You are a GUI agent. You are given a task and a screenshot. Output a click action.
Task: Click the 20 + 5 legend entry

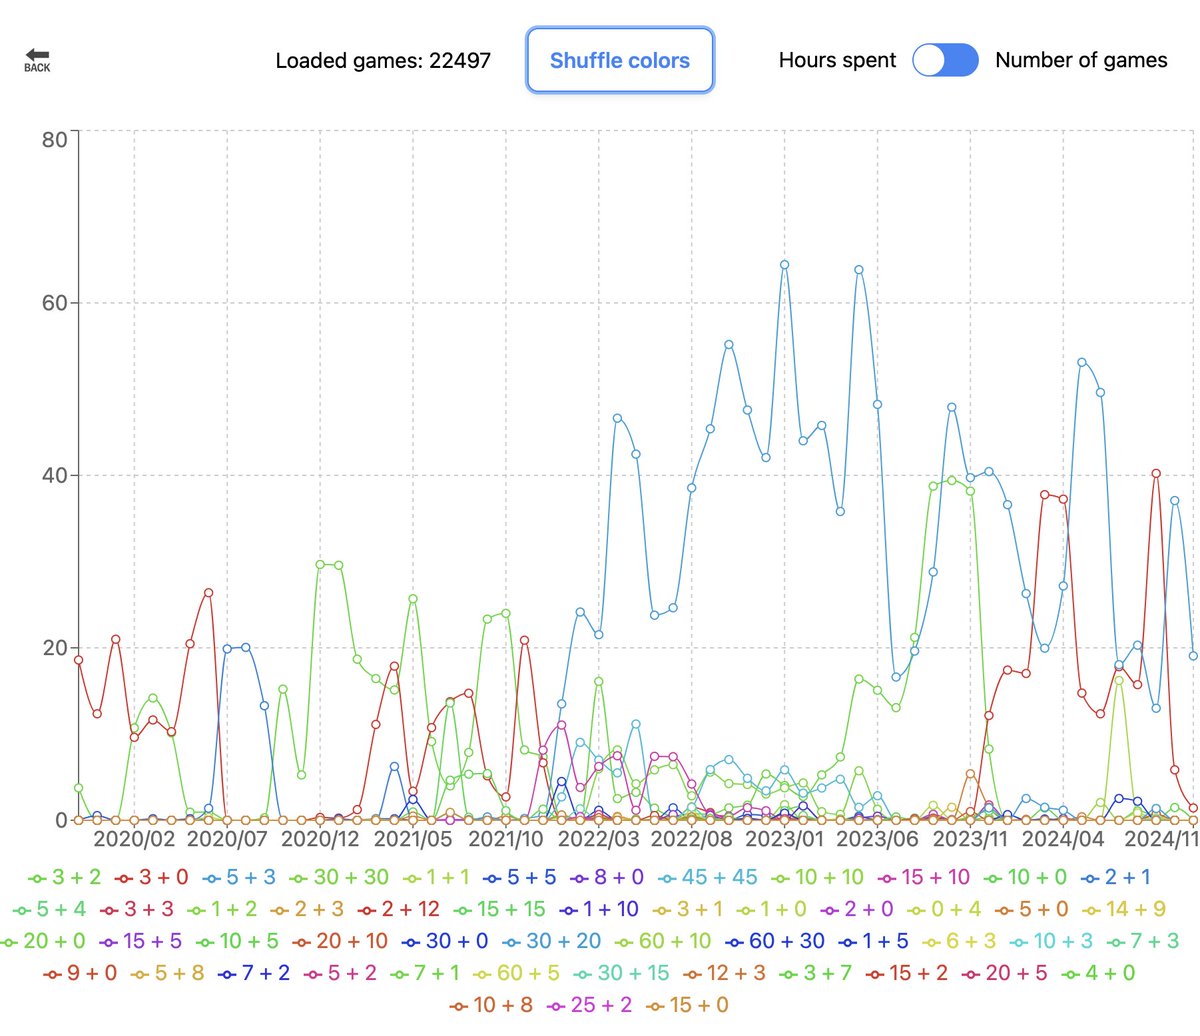[x=1004, y=972]
